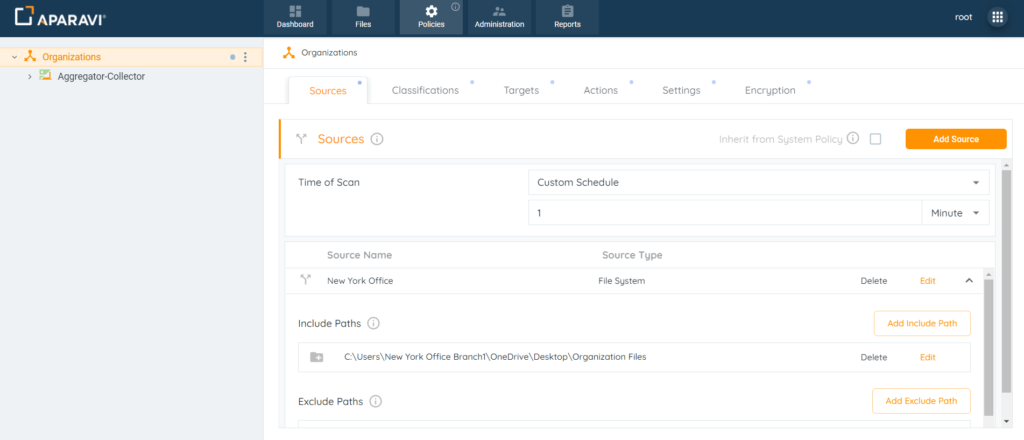
Task: Click the outer panel scrollbar
Action: (1006, 281)
